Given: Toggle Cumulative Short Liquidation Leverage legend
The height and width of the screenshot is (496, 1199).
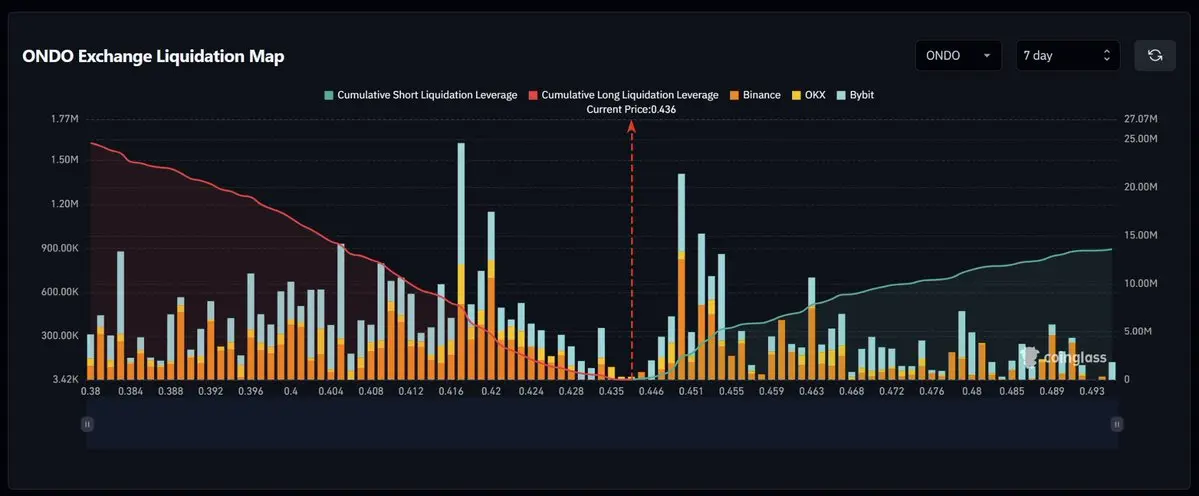Looking at the screenshot, I should coord(421,95).
